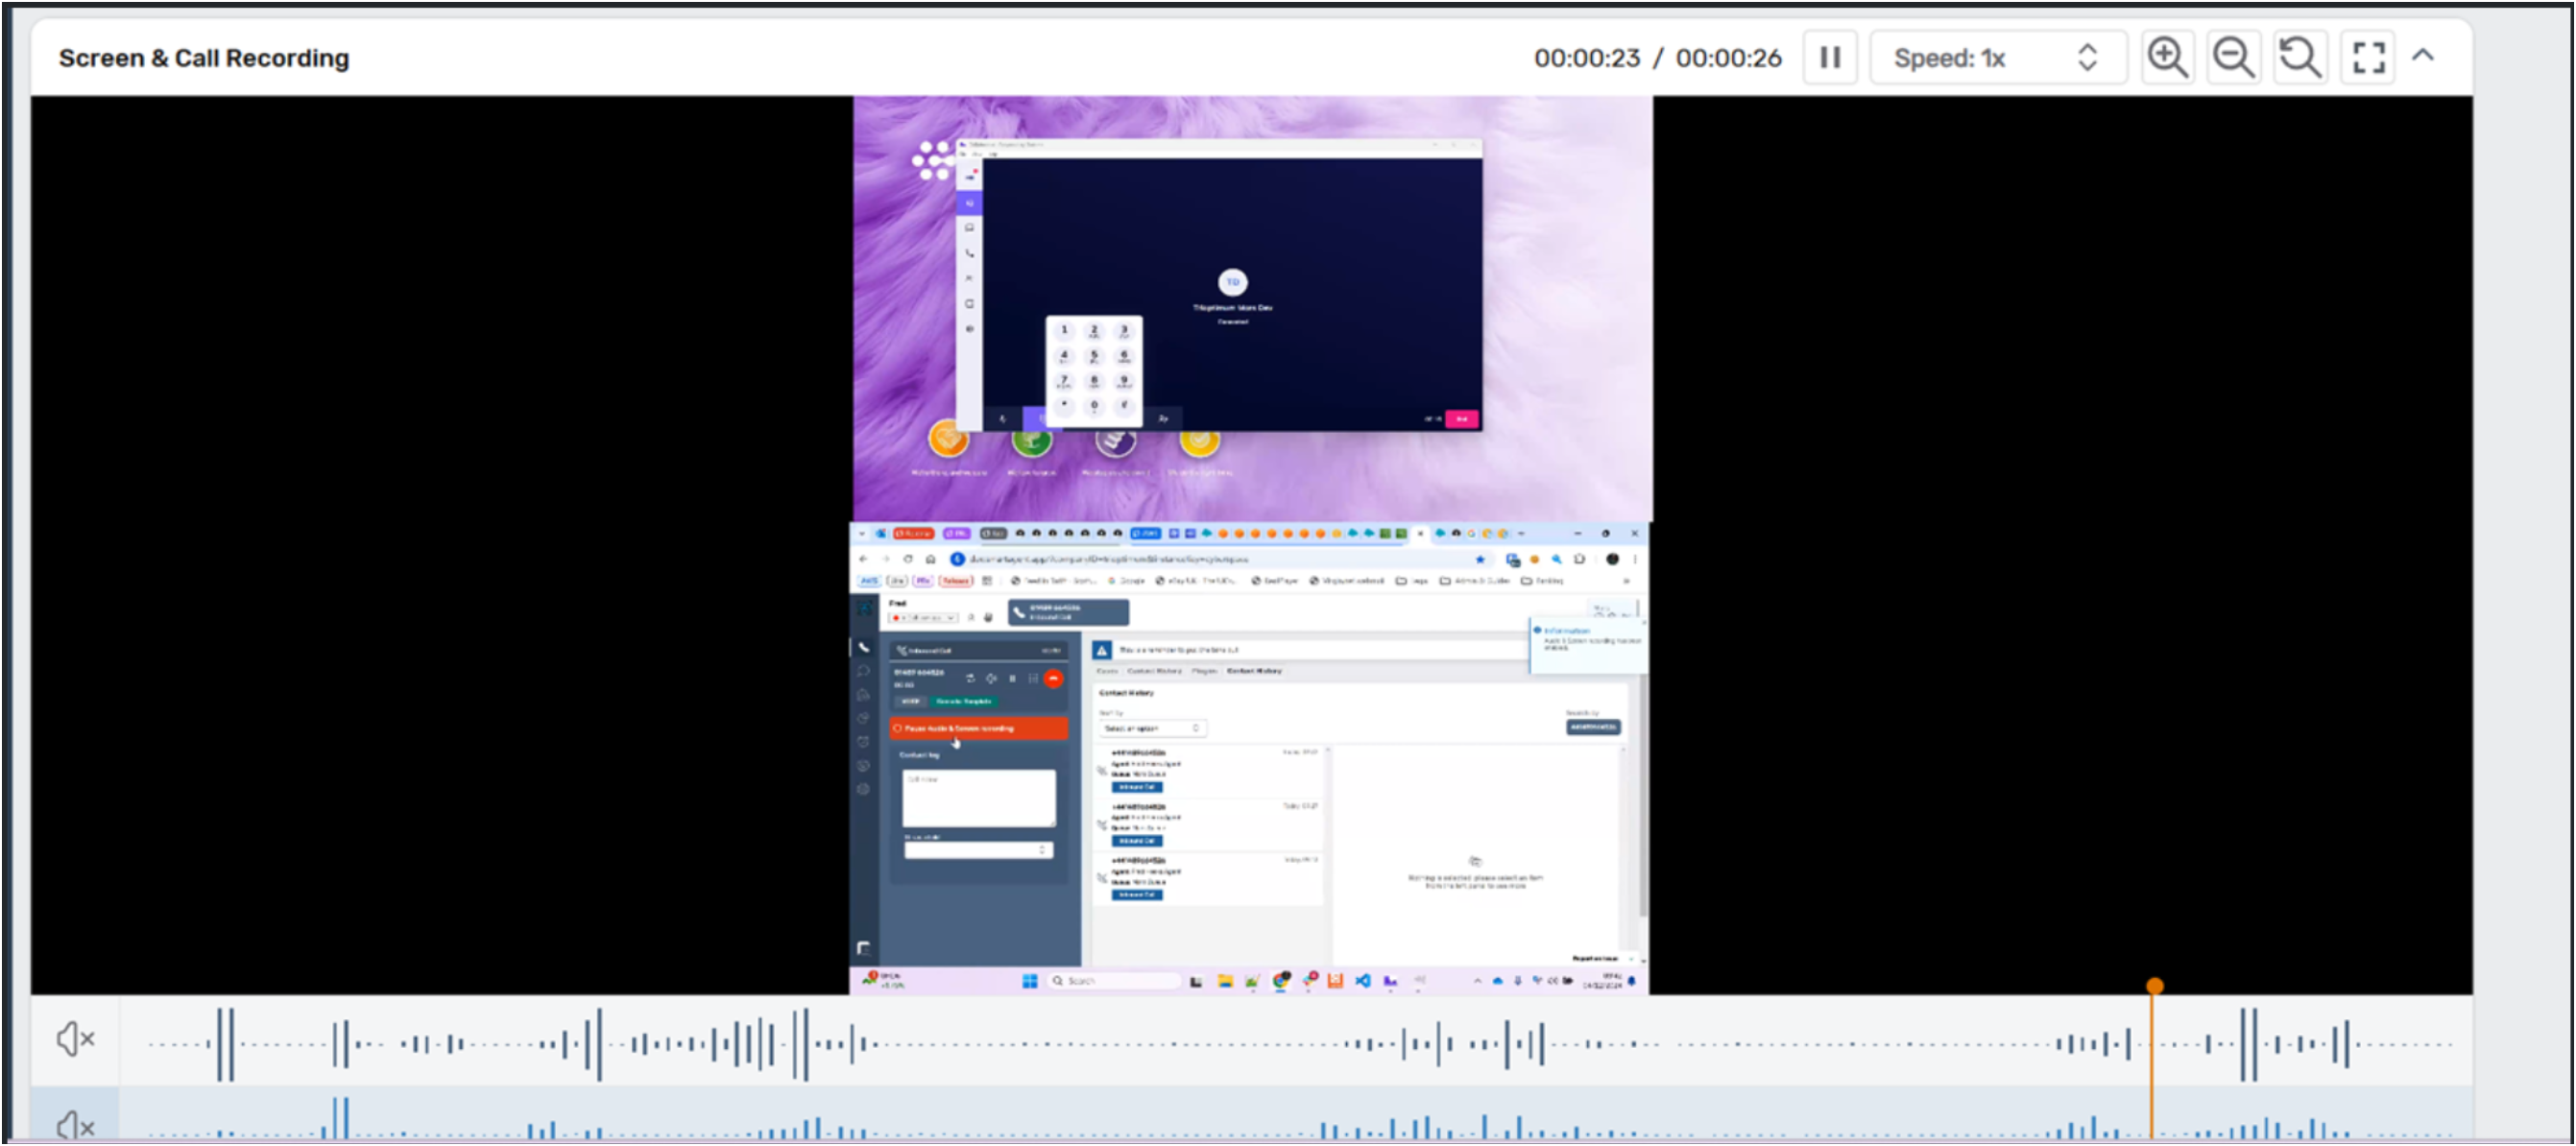Click into the contact log notes box
This screenshot has height=1146, width=2576.
coord(978,797)
